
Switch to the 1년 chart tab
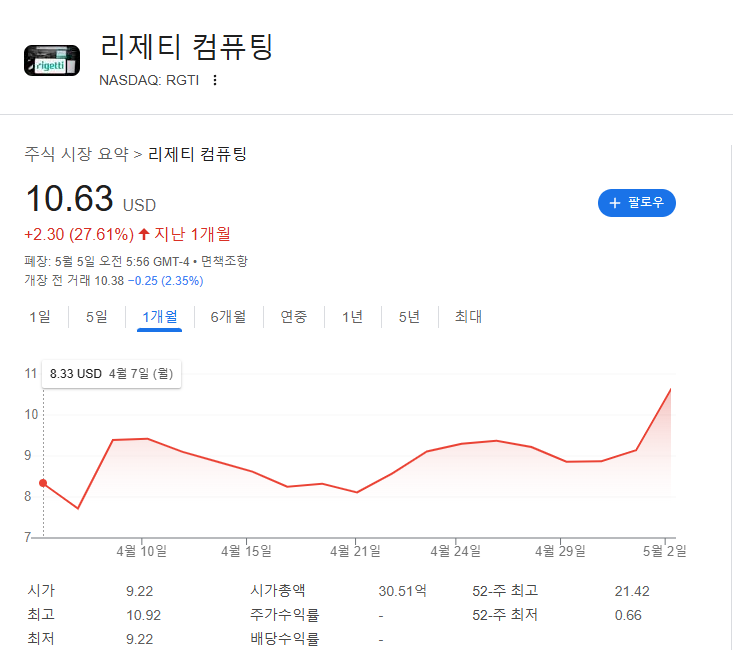352,317
